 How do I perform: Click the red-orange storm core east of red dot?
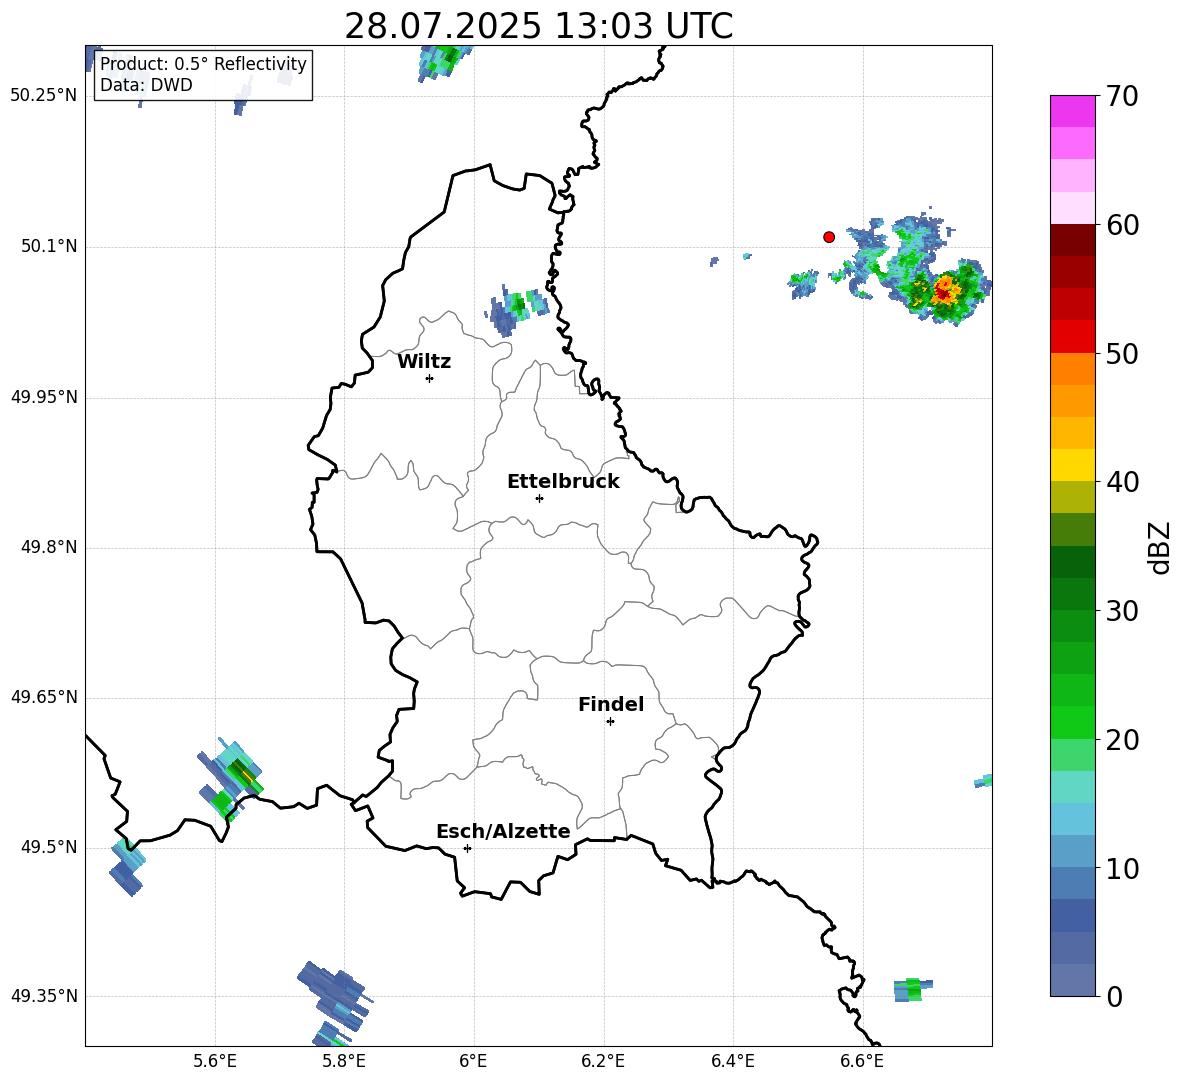pos(943,290)
